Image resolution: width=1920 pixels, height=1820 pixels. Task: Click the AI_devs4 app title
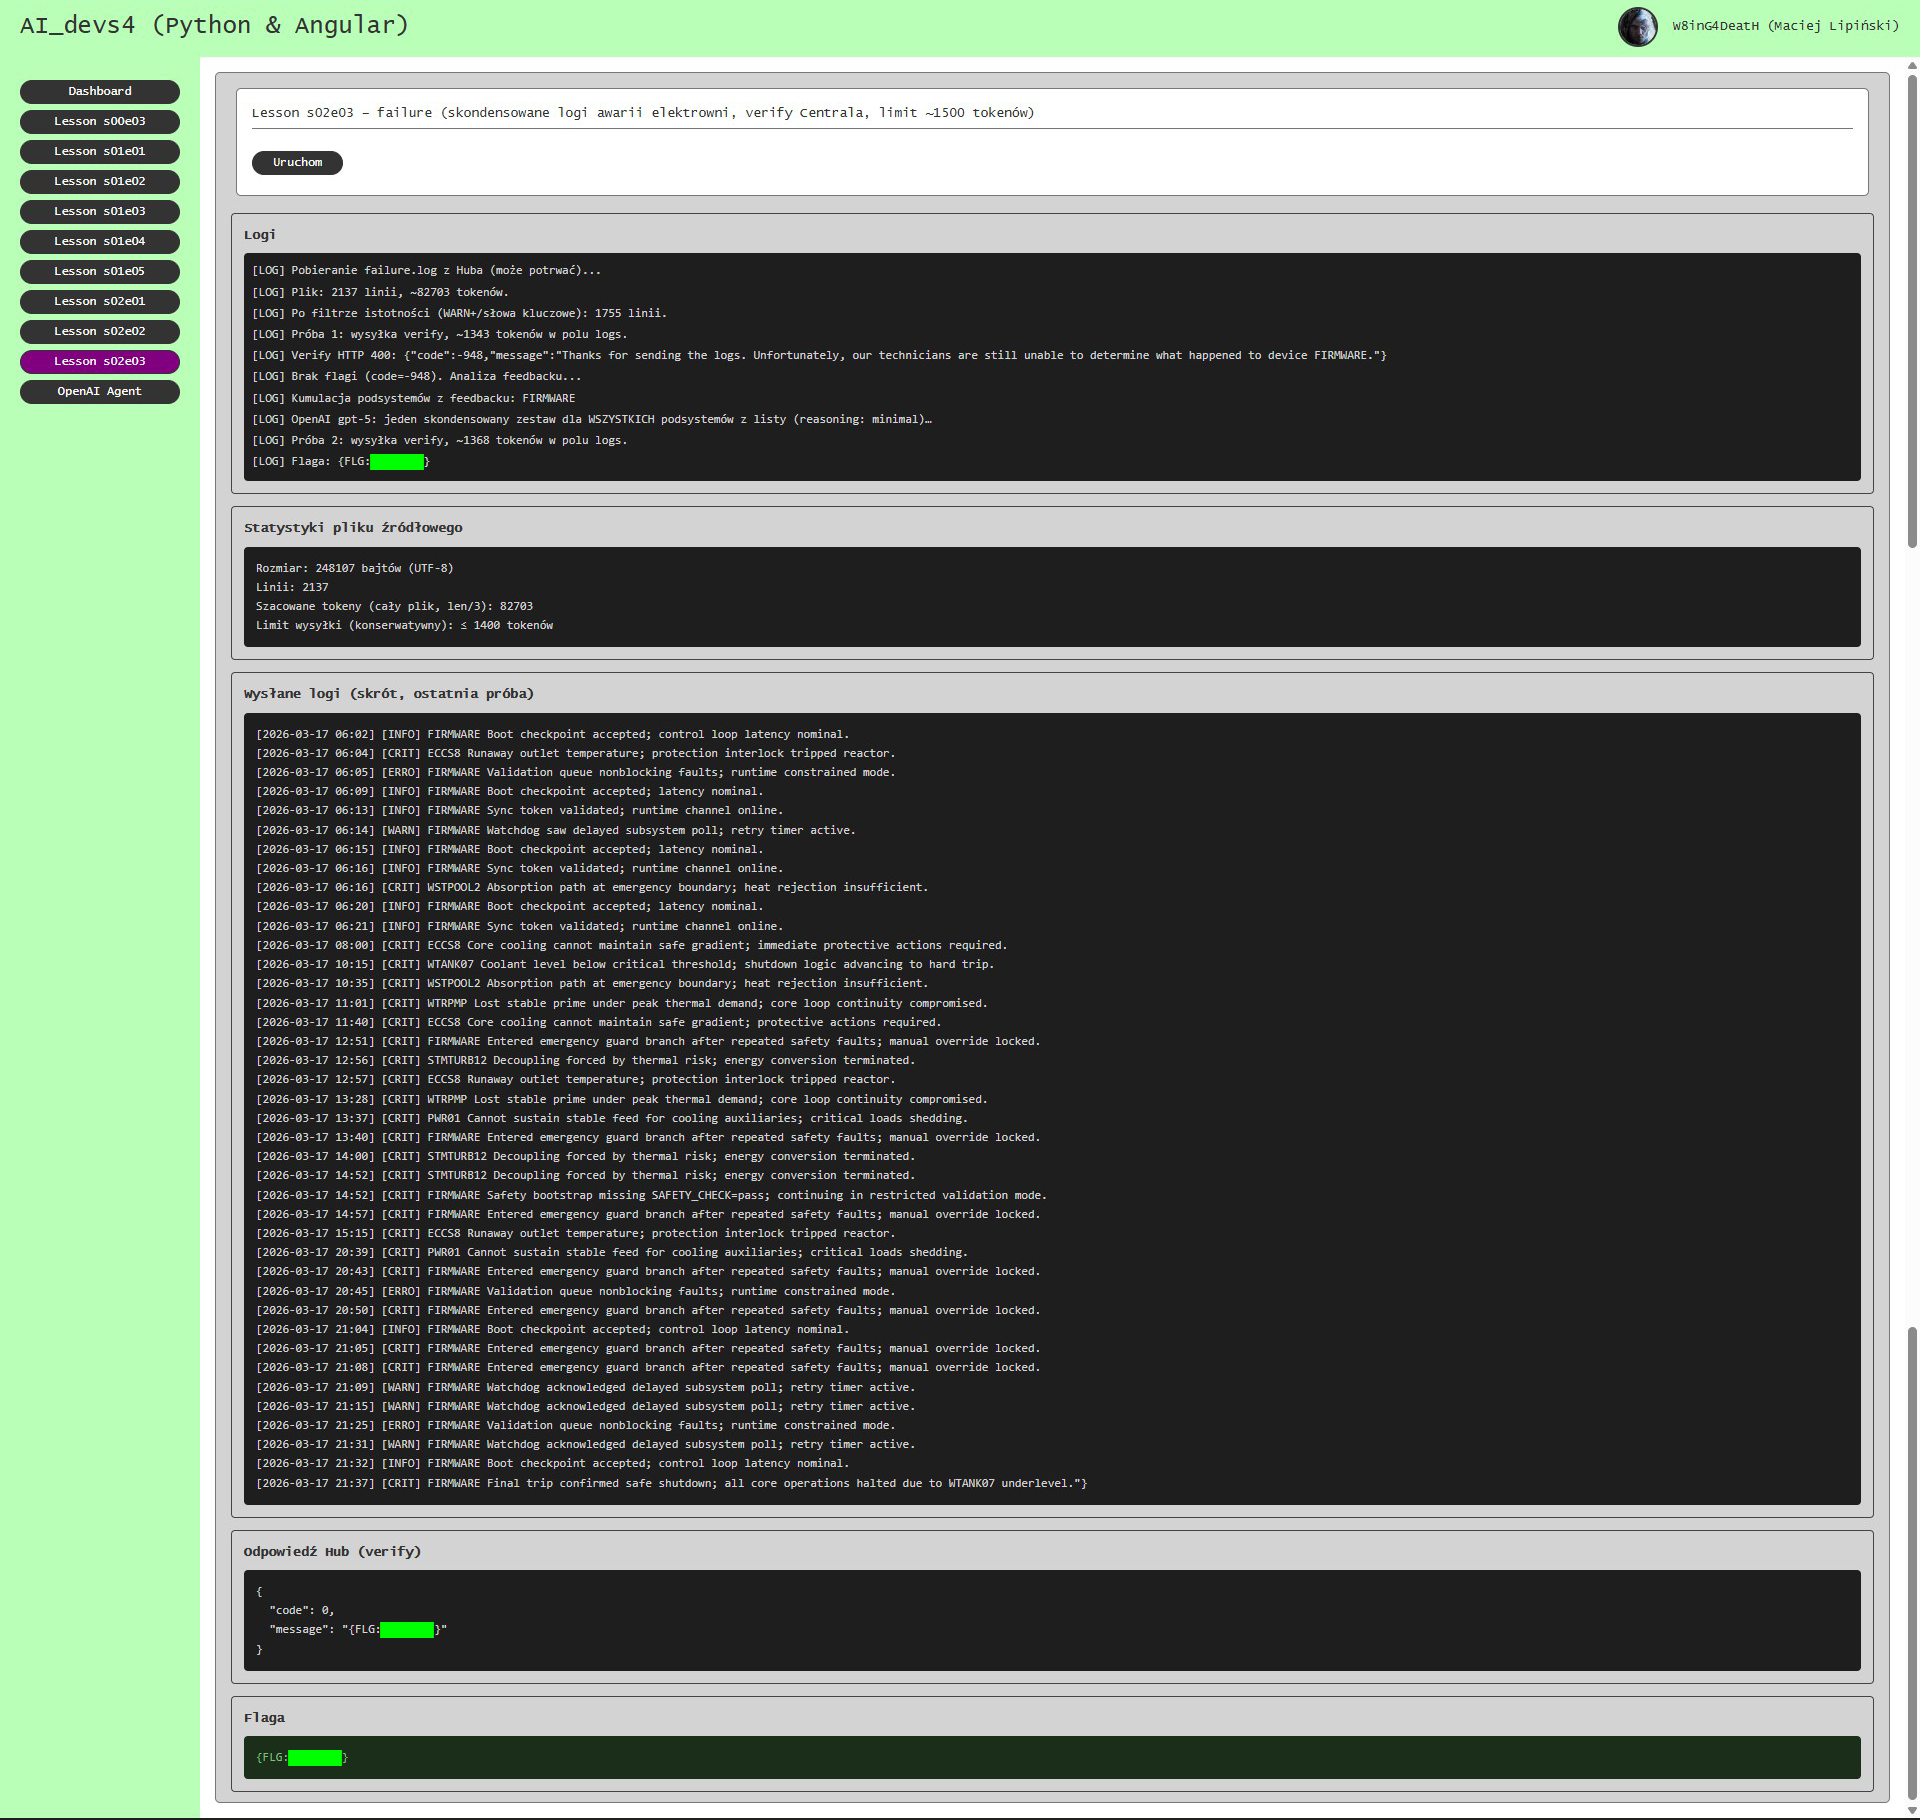[214, 25]
